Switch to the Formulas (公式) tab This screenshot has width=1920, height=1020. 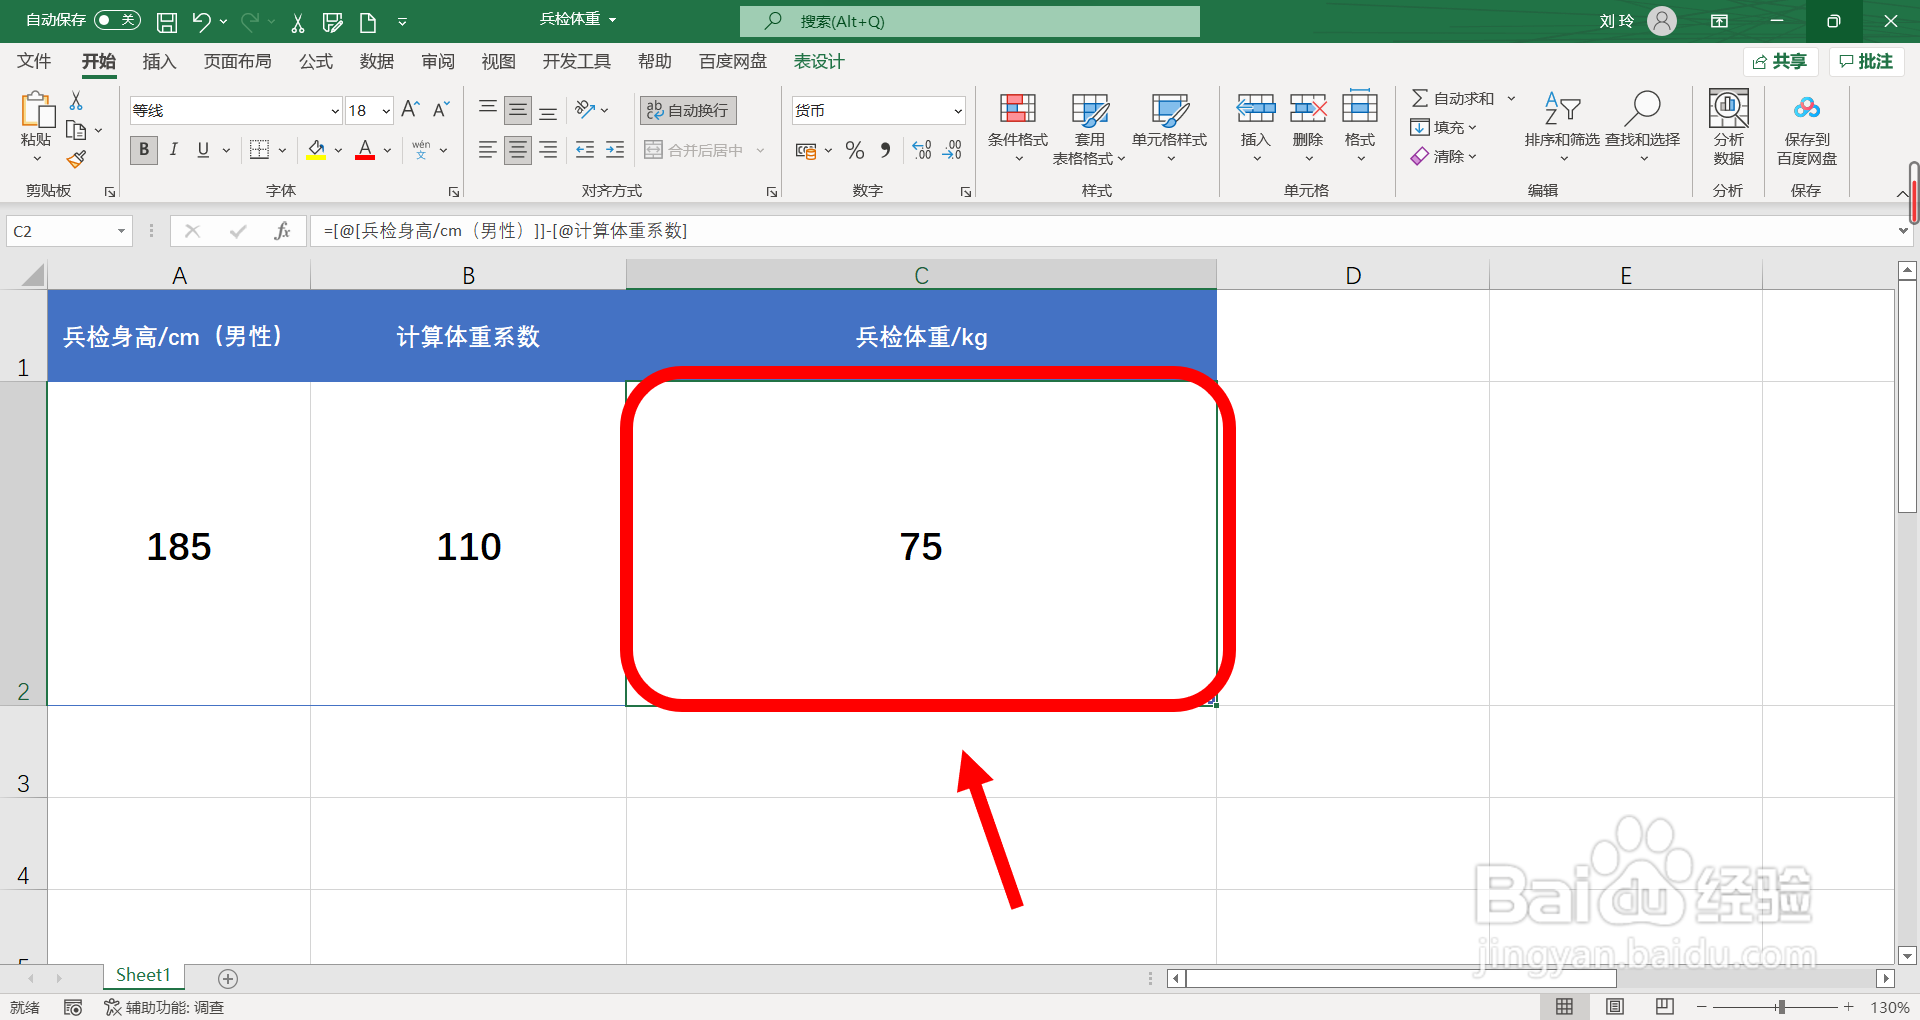[315, 61]
